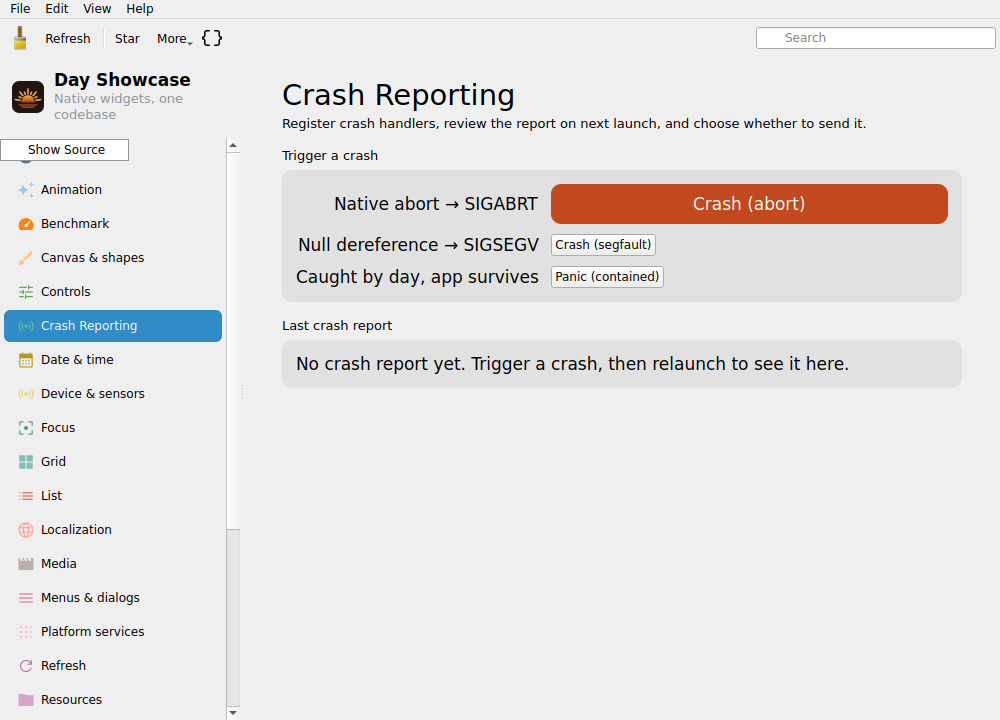Click the 'Caught by day, app survives' label
The image size is (1000, 720).
[417, 277]
